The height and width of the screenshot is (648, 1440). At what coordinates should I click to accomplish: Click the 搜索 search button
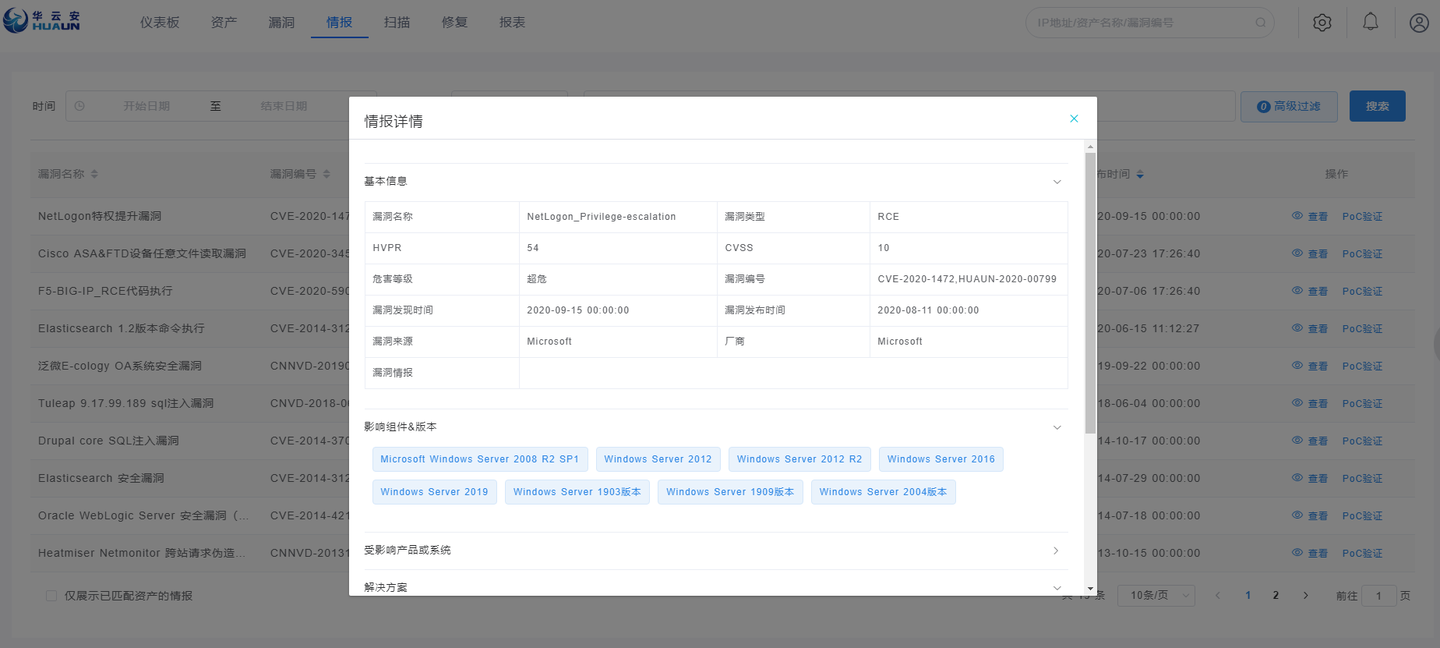tap(1377, 105)
